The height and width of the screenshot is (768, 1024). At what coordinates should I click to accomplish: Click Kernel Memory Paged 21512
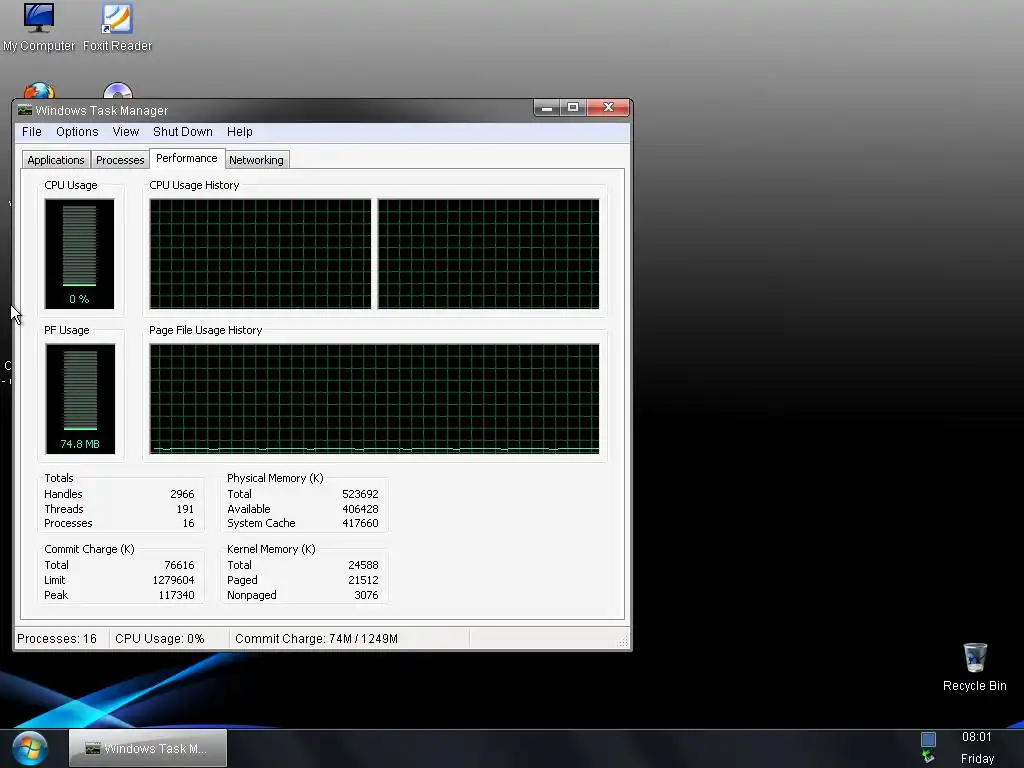(363, 580)
